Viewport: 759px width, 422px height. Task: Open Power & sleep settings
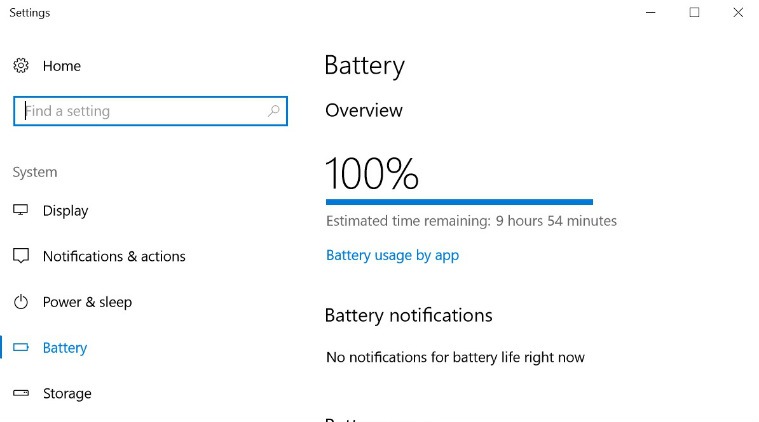(87, 302)
